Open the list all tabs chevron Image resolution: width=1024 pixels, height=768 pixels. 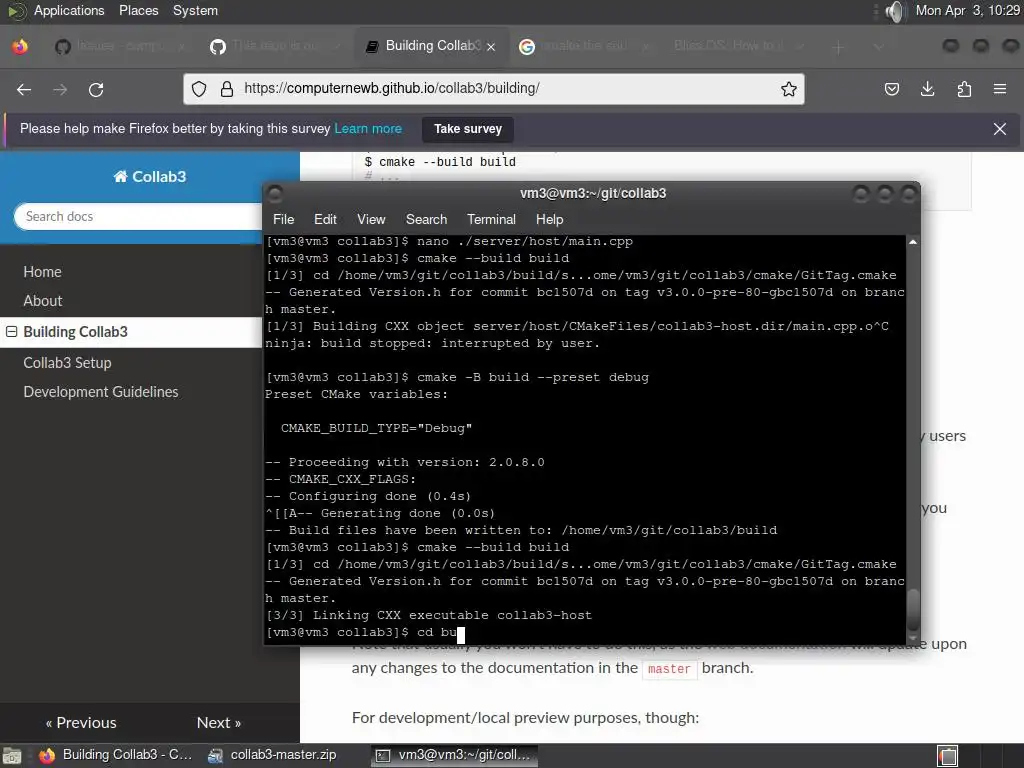(878, 47)
